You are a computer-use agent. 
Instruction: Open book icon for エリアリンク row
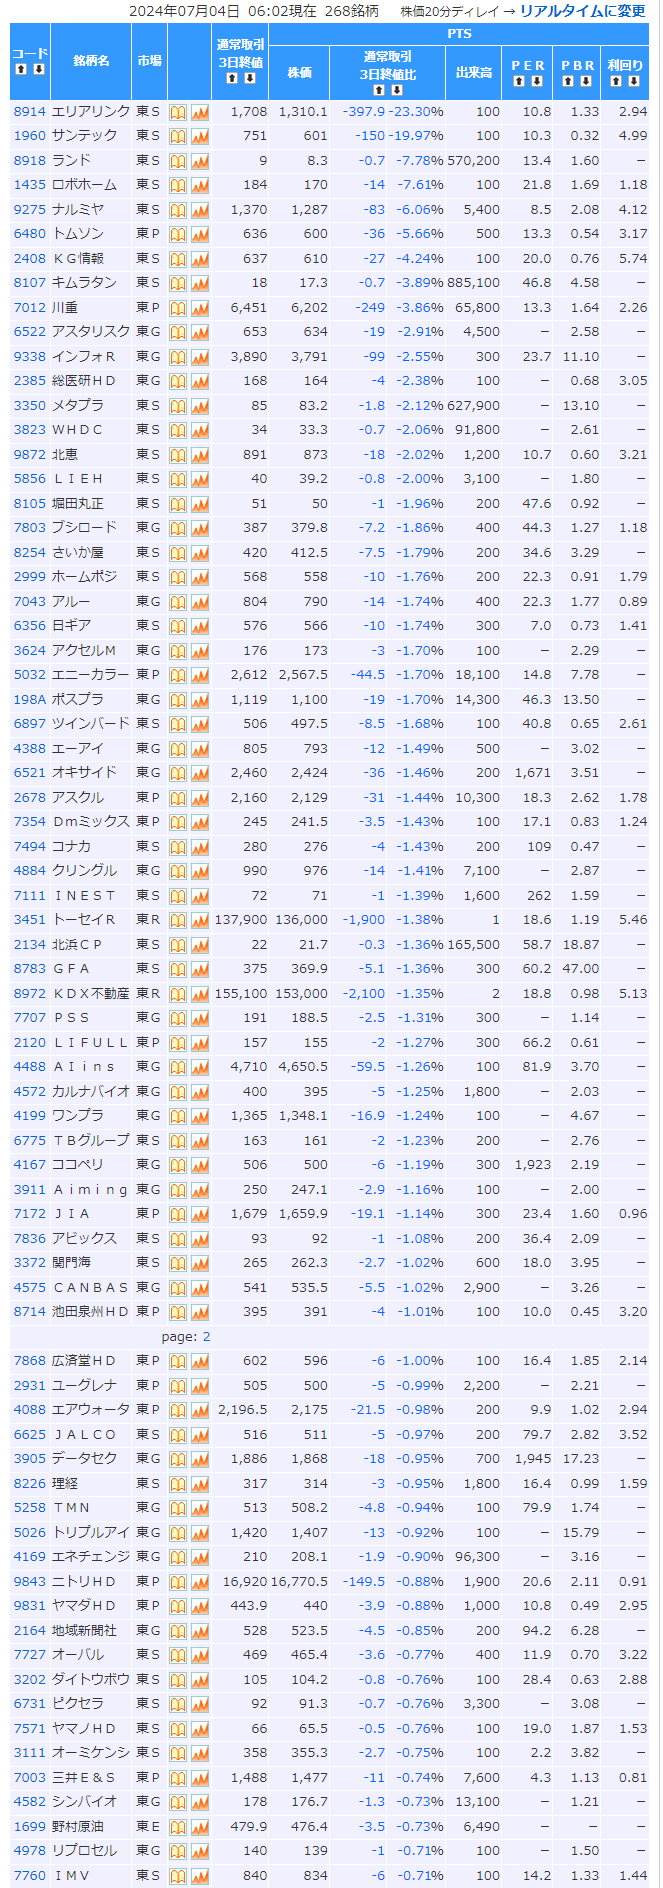(178, 112)
